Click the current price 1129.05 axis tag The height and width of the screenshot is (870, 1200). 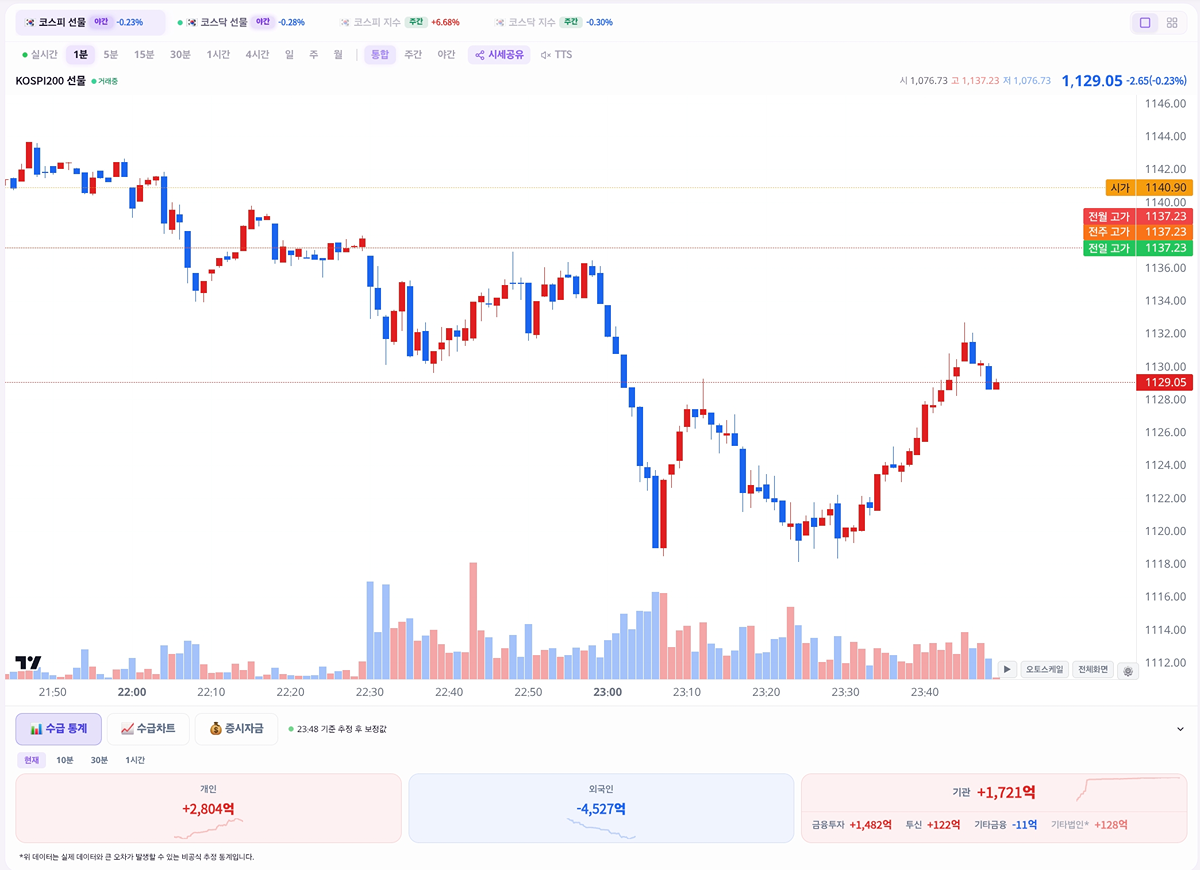point(1165,382)
